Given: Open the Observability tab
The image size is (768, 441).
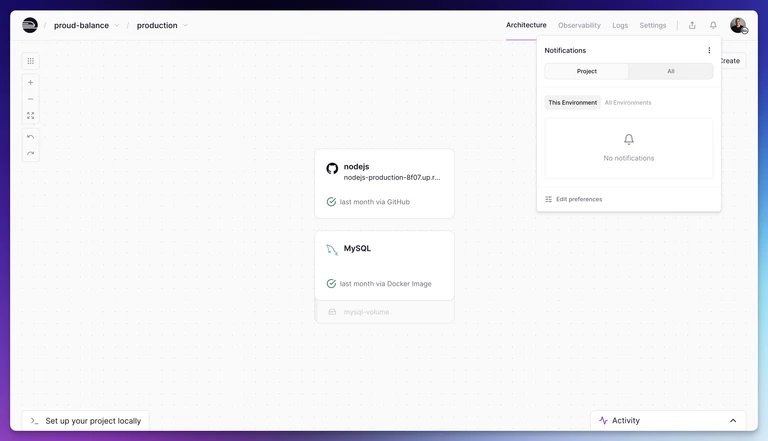Looking at the screenshot, I should (x=579, y=25).
